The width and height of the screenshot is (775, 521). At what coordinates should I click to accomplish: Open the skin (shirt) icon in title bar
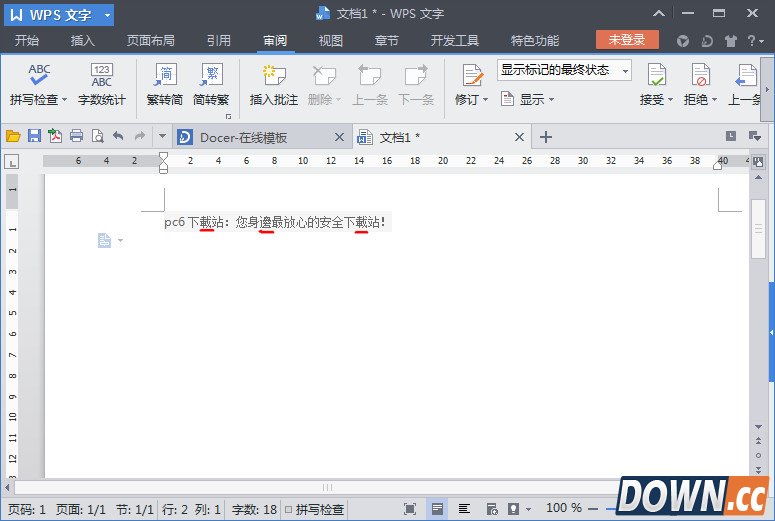click(x=730, y=41)
